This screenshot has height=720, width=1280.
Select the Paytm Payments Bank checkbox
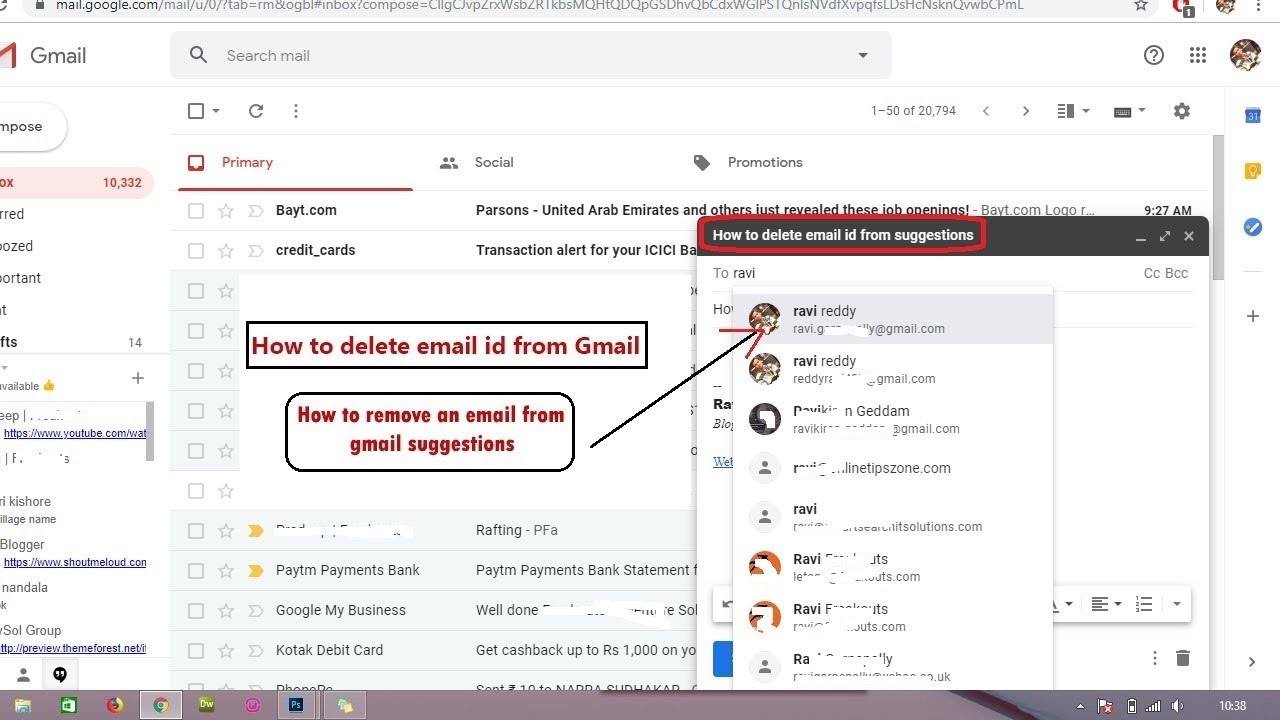[x=196, y=571]
